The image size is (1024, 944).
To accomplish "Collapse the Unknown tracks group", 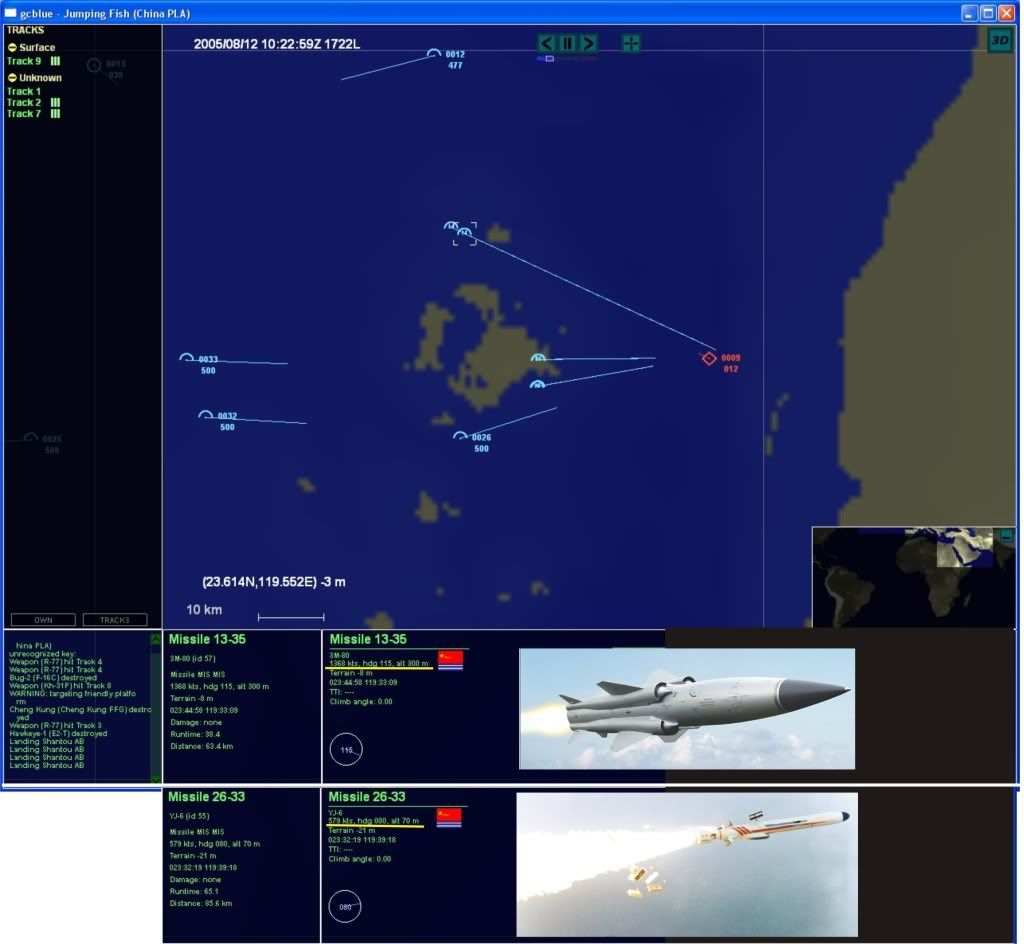I will (12, 78).
